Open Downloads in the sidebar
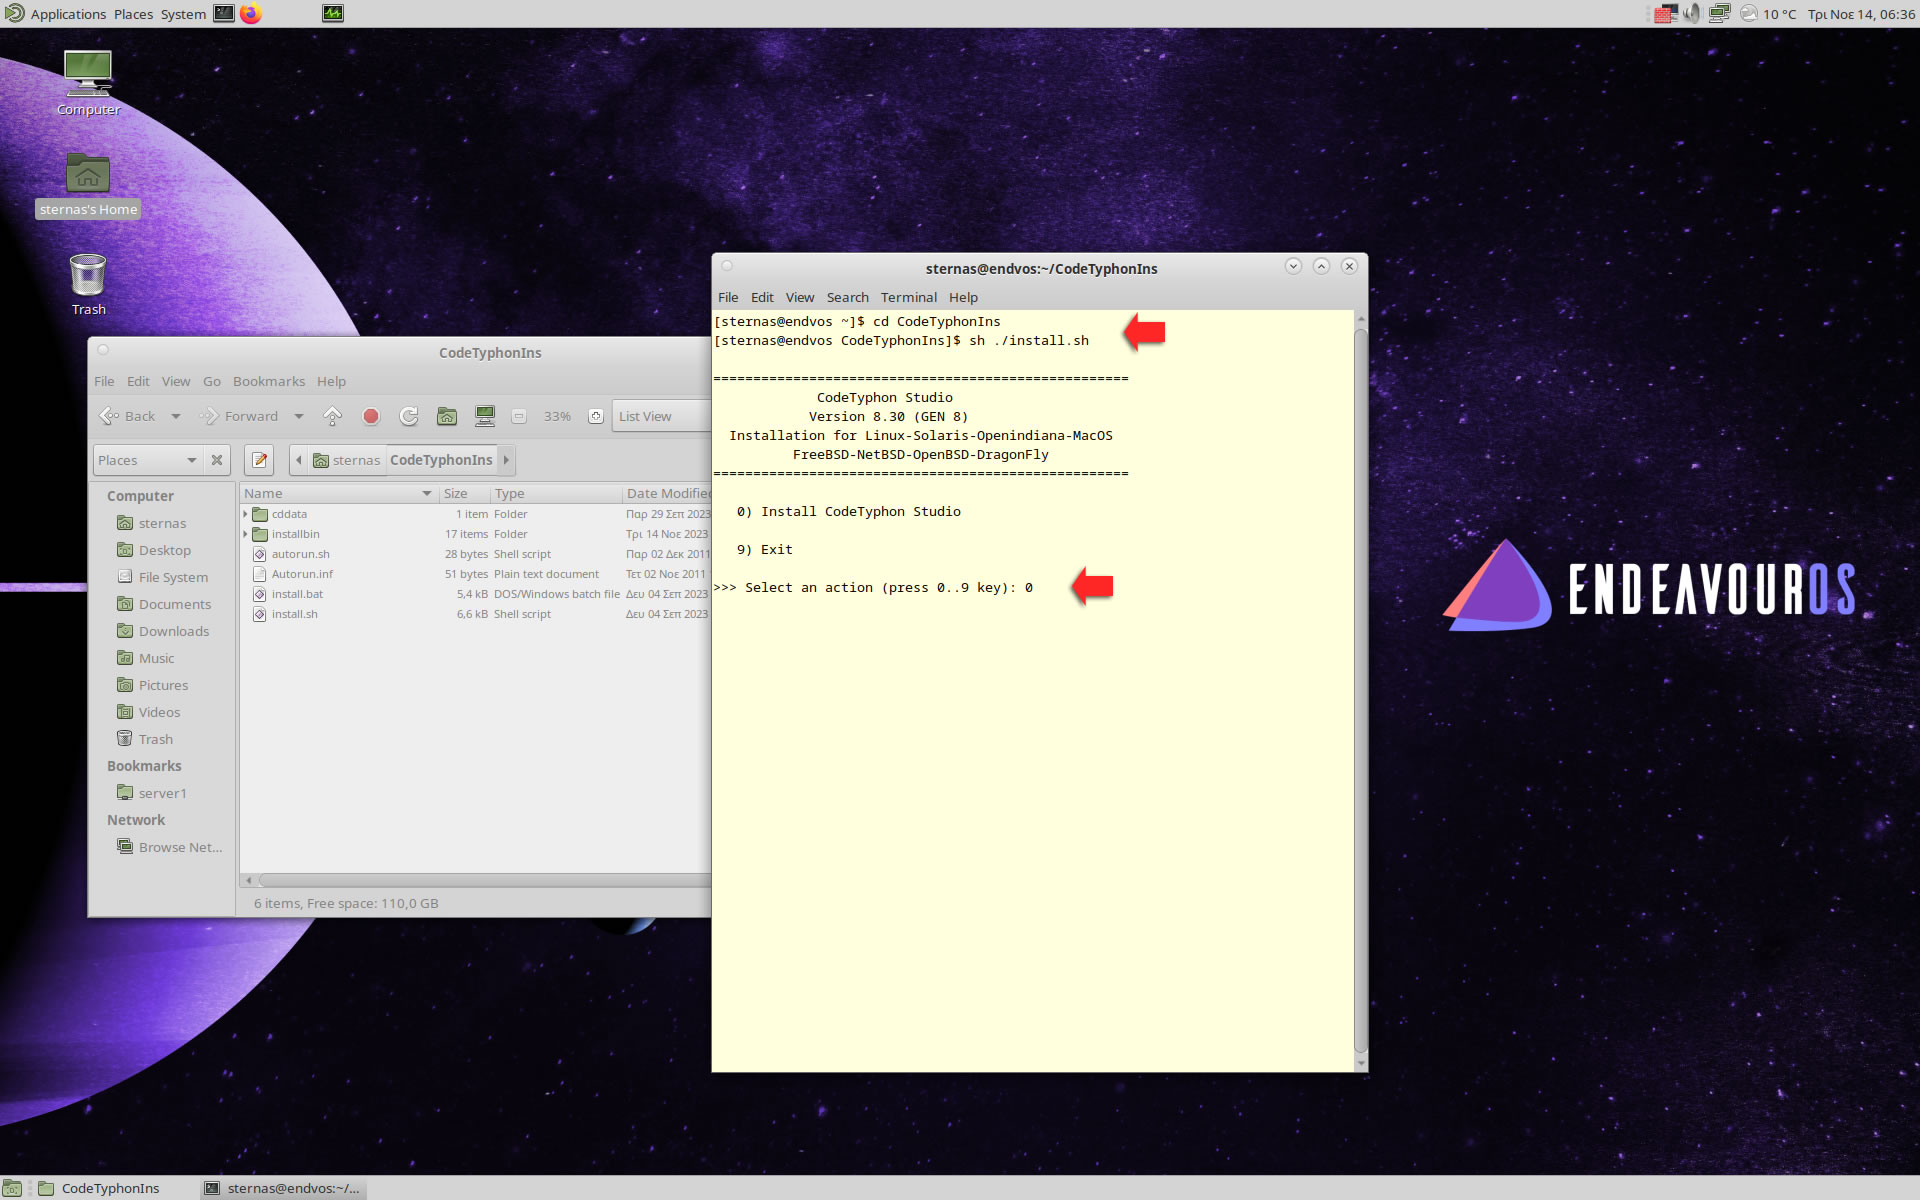The height and width of the screenshot is (1200, 1920). coord(173,631)
